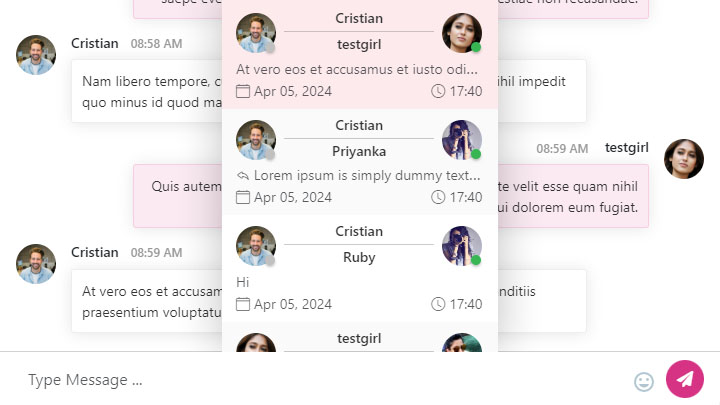720x405 pixels.
Task: Click the 'Nam libero tempore' message bubble
Action: (329, 91)
